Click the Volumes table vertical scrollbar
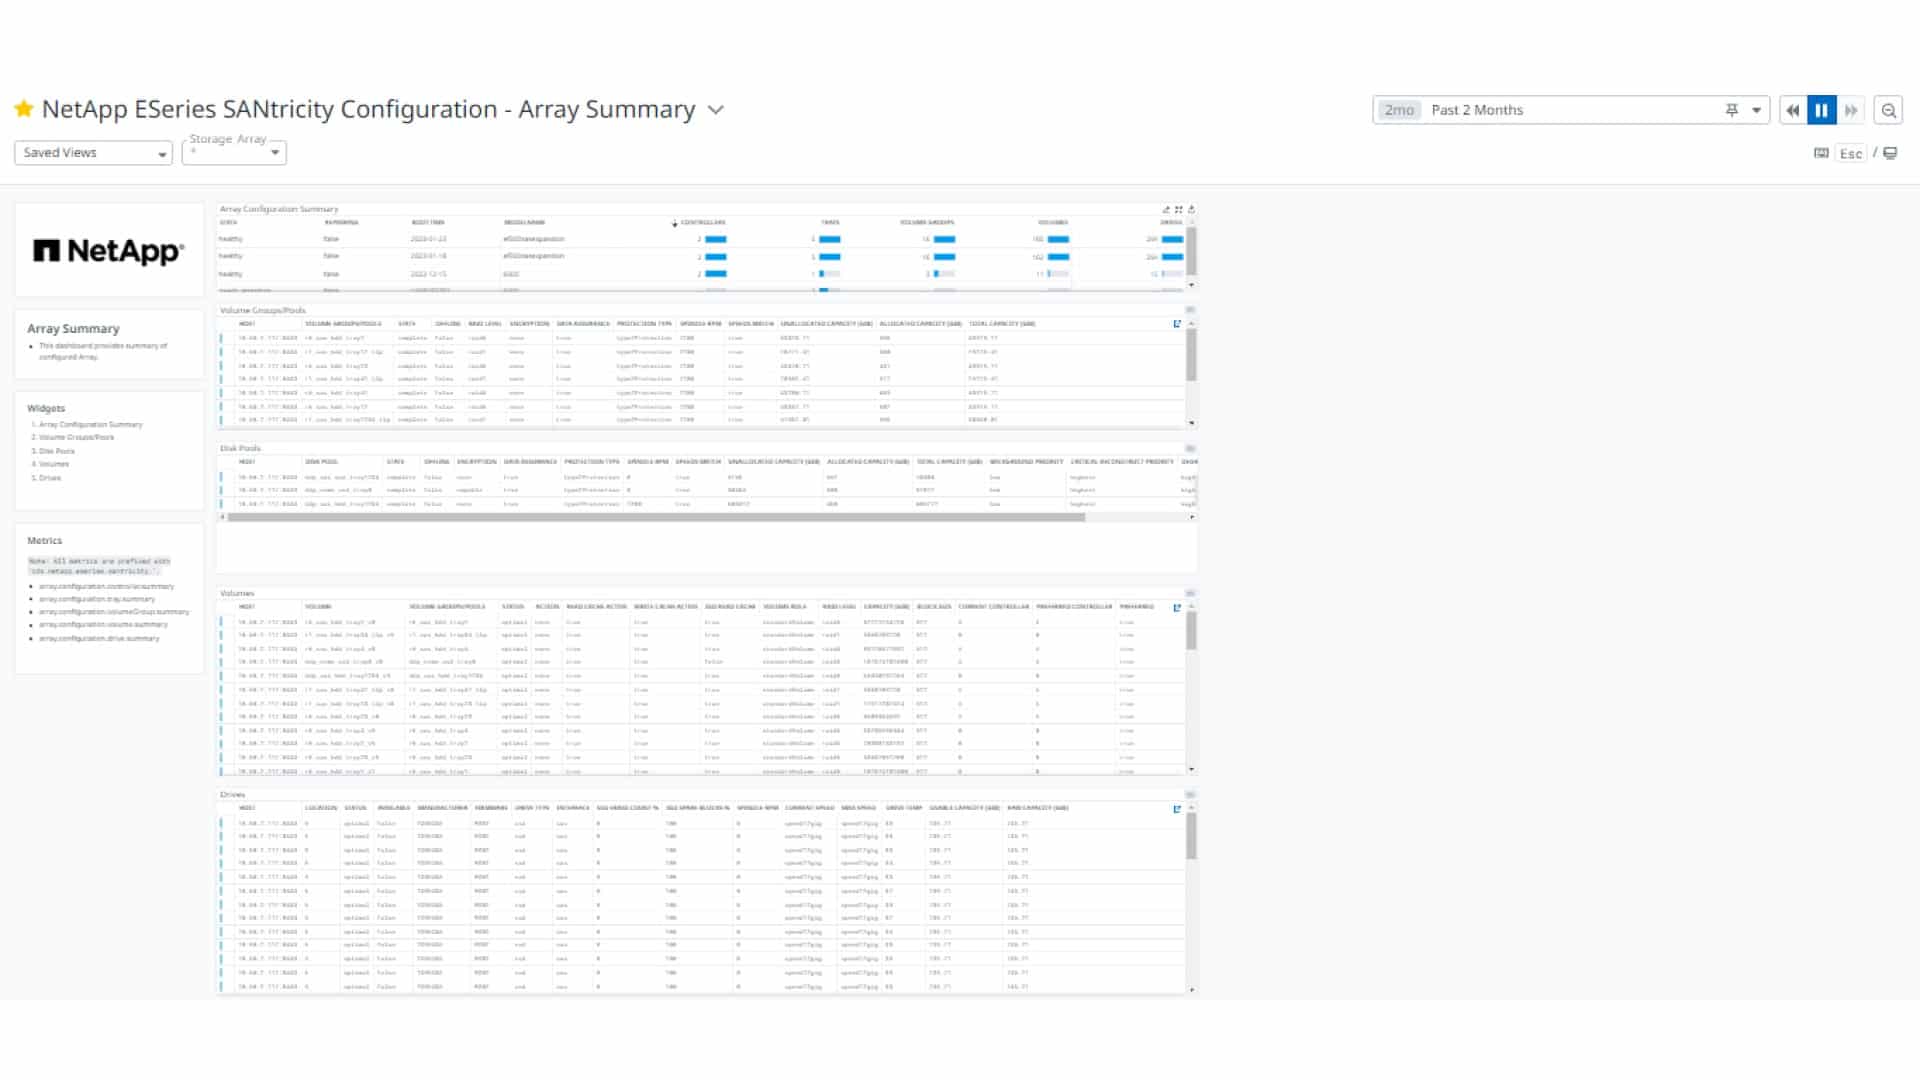1920x1080 pixels. 1191,631
